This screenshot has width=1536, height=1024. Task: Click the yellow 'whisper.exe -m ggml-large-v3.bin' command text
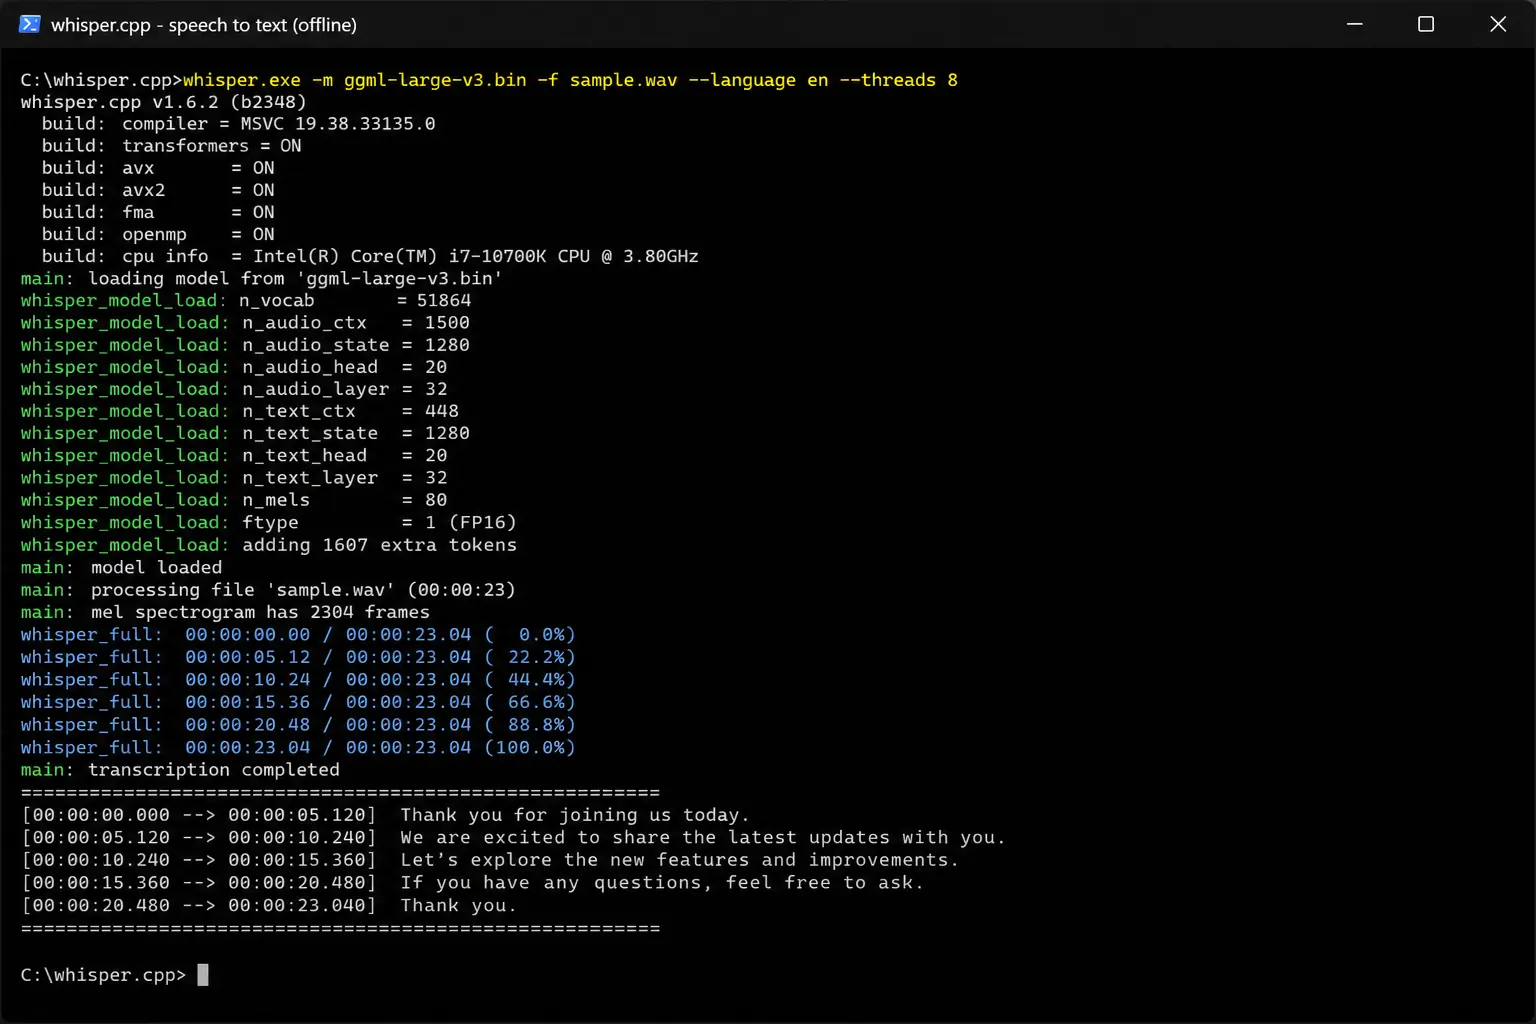pos(354,80)
